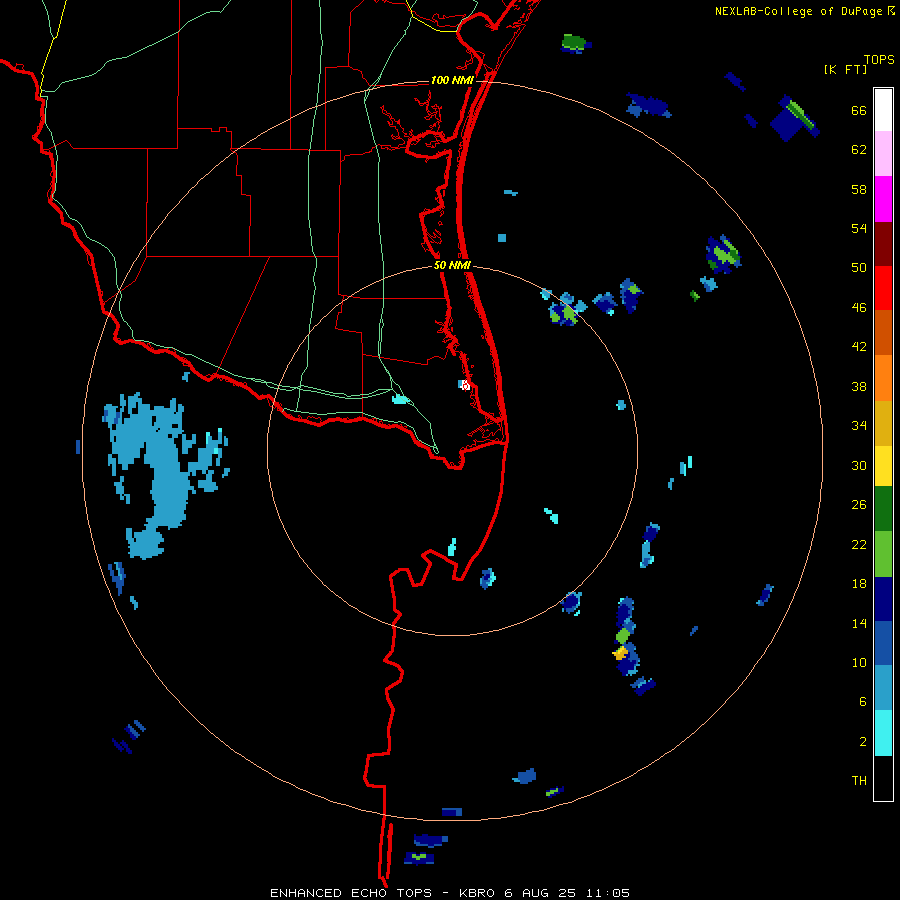Click the legend value '66'
Screen dimensions: 900x900
(859, 110)
